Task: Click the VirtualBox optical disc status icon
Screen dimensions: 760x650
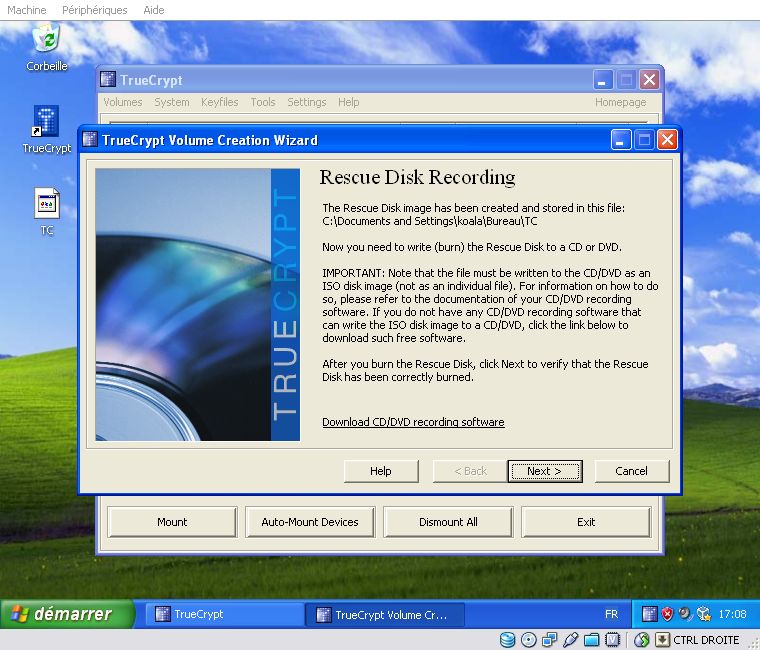Action: click(528, 640)
